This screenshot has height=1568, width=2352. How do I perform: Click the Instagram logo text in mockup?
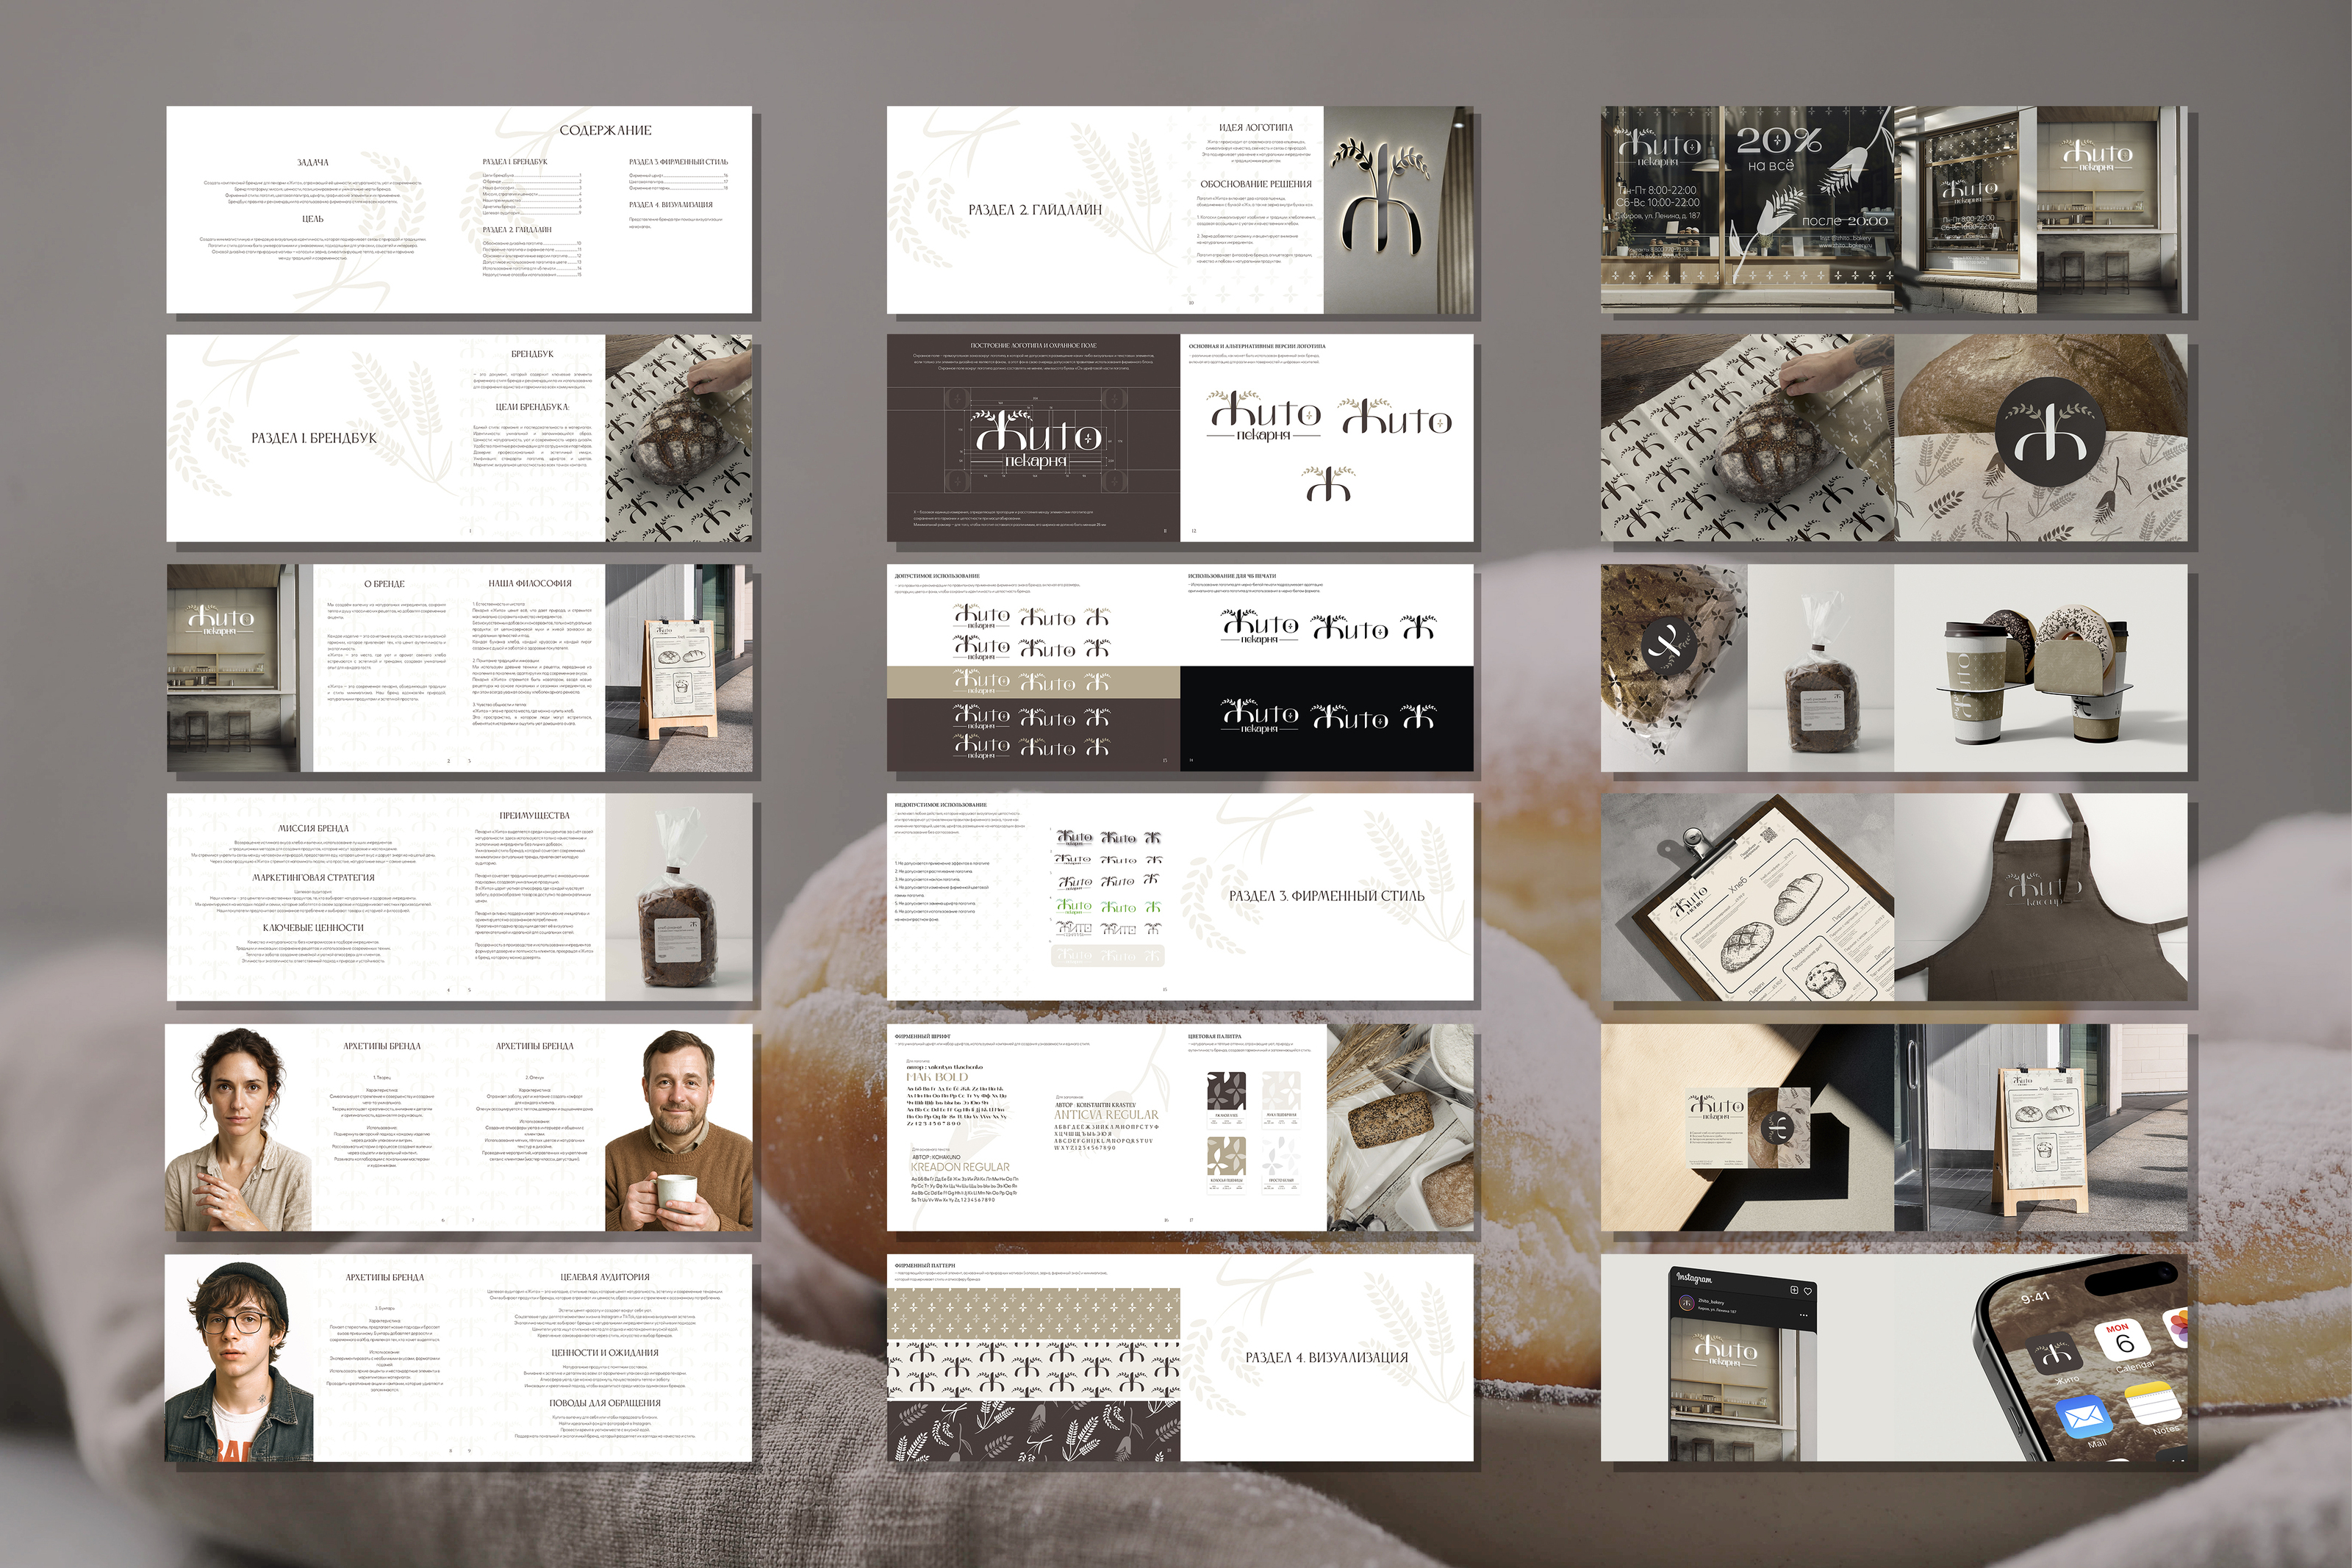[1694, 1279]
